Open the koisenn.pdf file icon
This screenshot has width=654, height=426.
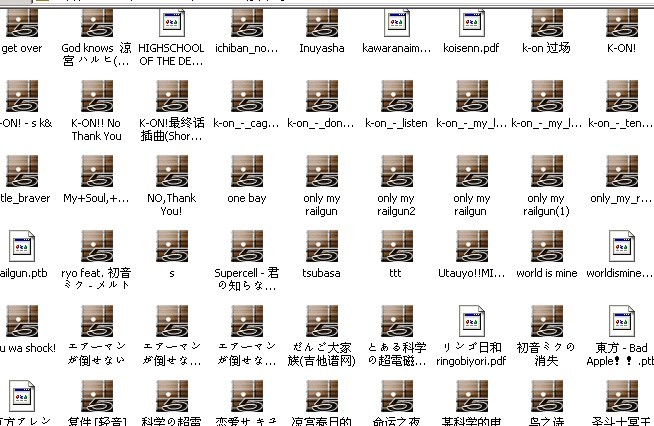[x=472, y=23]
